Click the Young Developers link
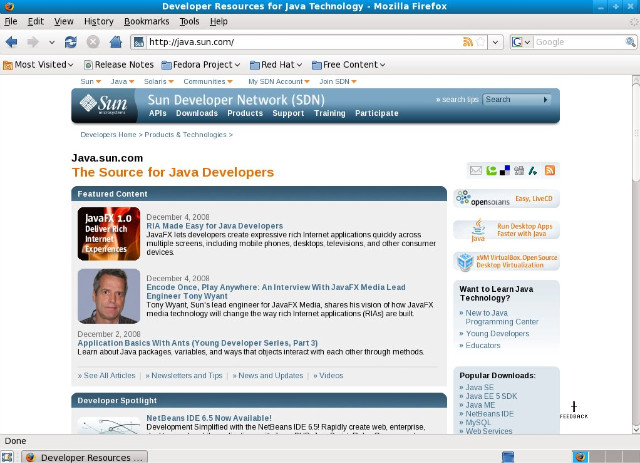The width and height of the screenshot is (640, 463). [498, 334]
